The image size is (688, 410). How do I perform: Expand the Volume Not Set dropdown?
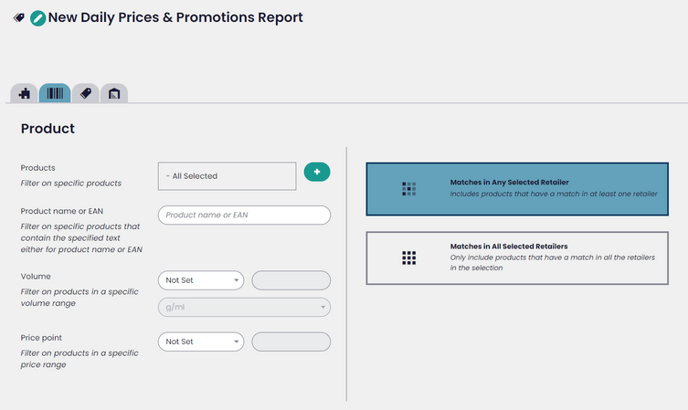click(x=201, y=280)
